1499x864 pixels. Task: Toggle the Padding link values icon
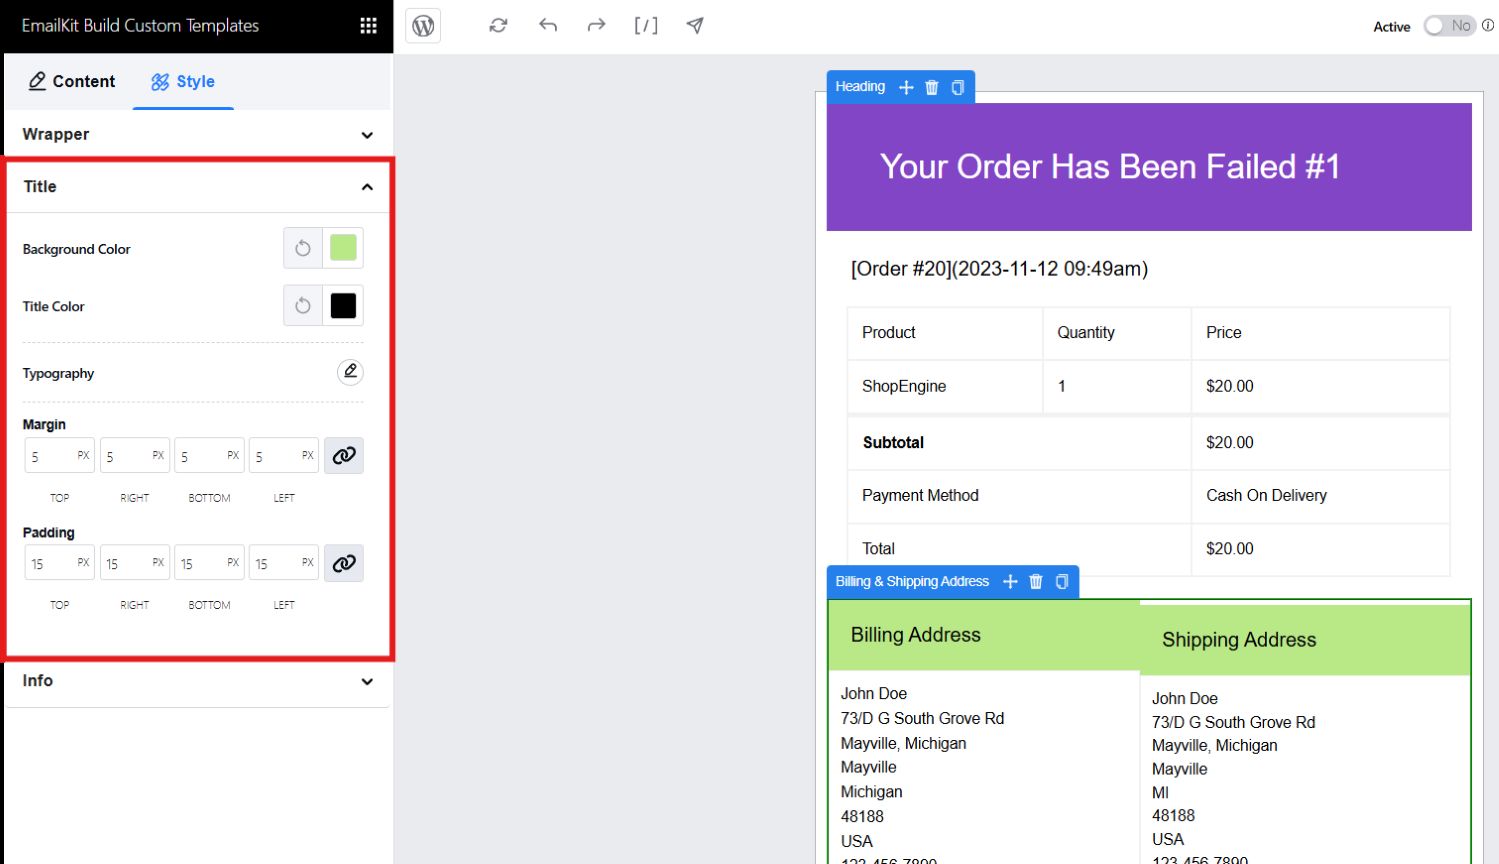[x=343, y=563]
